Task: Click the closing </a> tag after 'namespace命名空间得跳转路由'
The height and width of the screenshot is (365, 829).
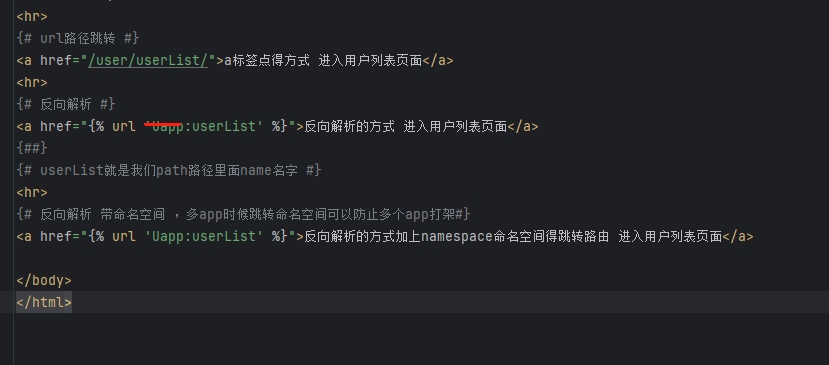Action: click(x=738, y=236)
